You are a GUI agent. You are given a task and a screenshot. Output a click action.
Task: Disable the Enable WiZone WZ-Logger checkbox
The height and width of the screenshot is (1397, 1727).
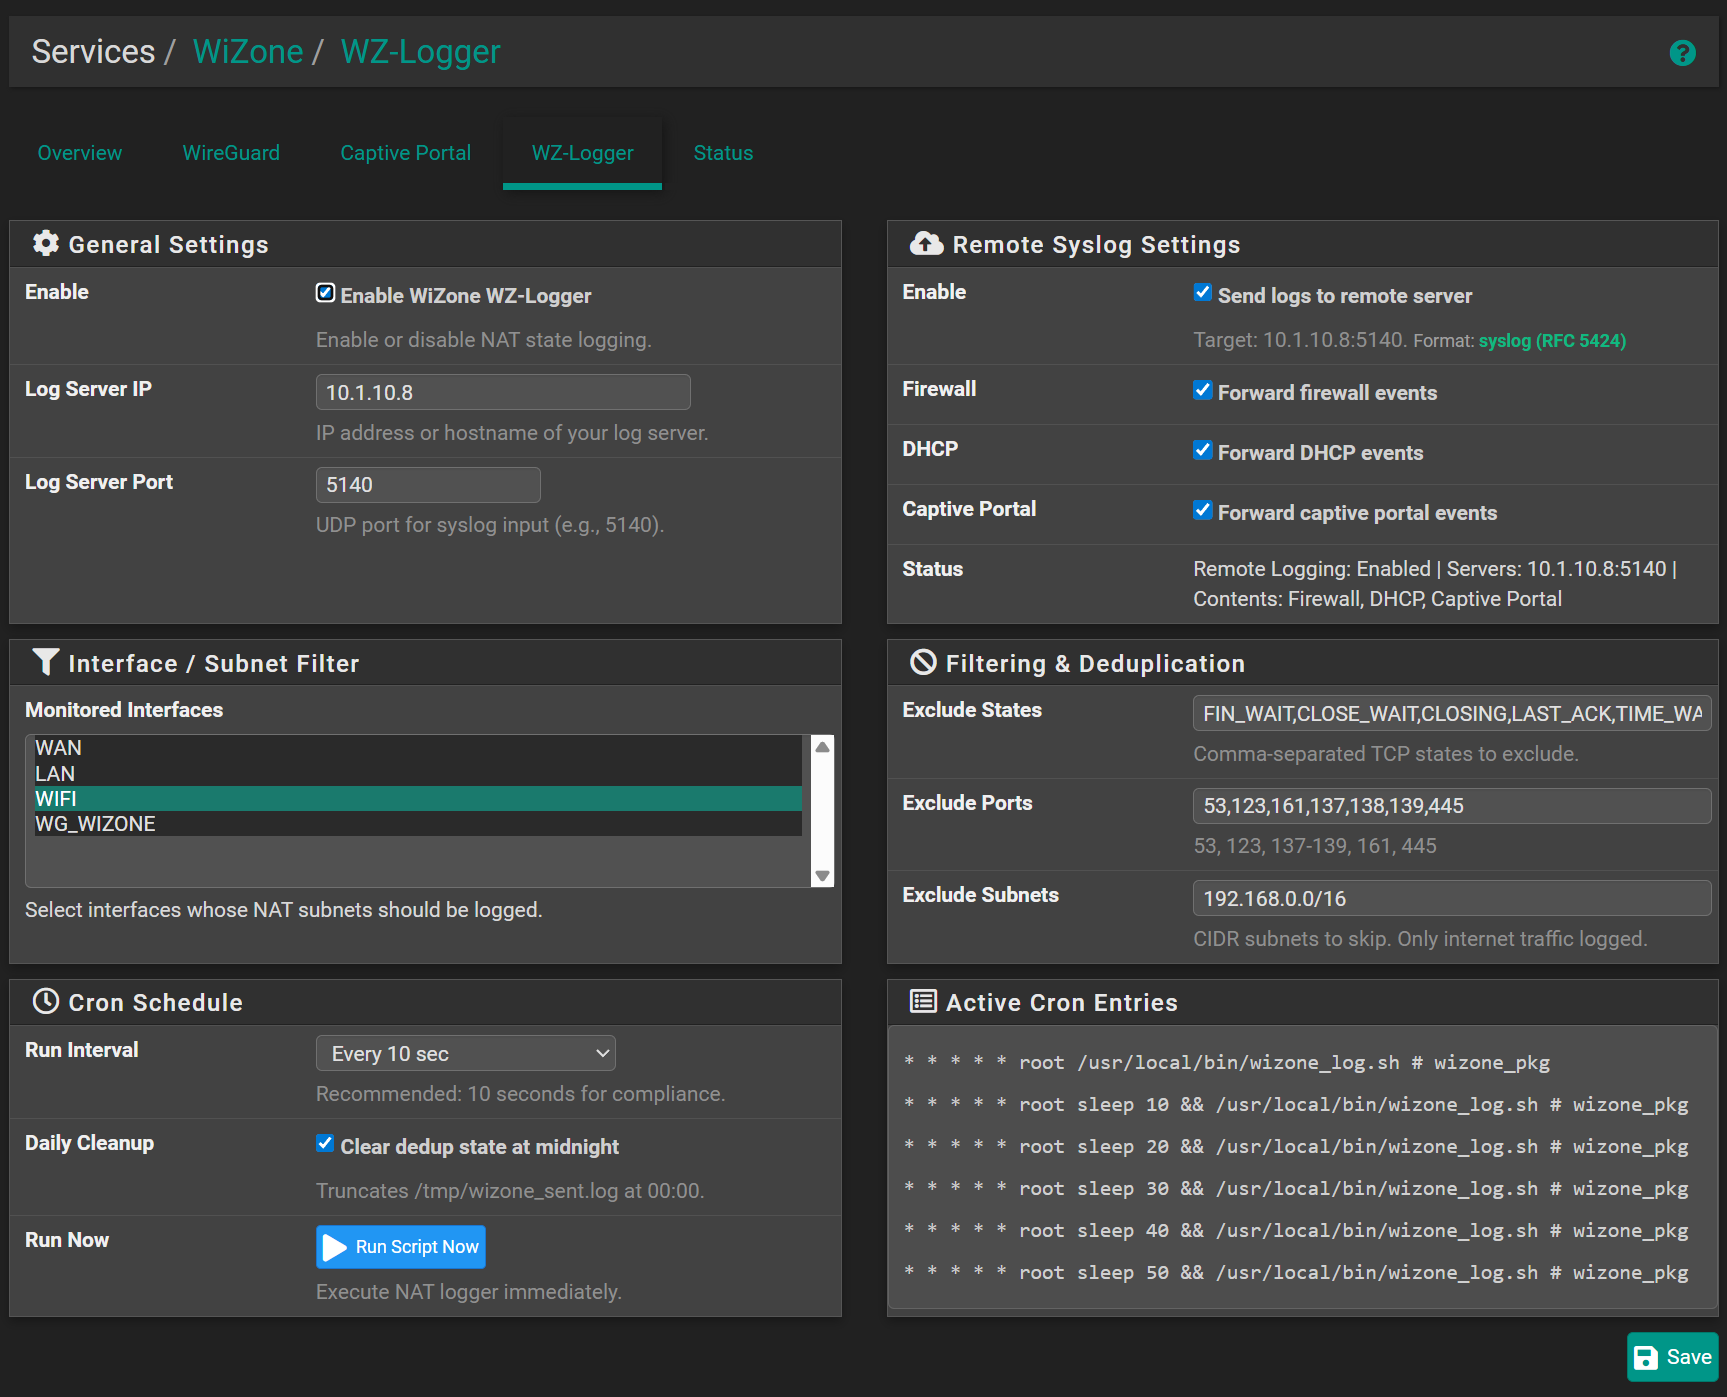click(x=325, y=292)
